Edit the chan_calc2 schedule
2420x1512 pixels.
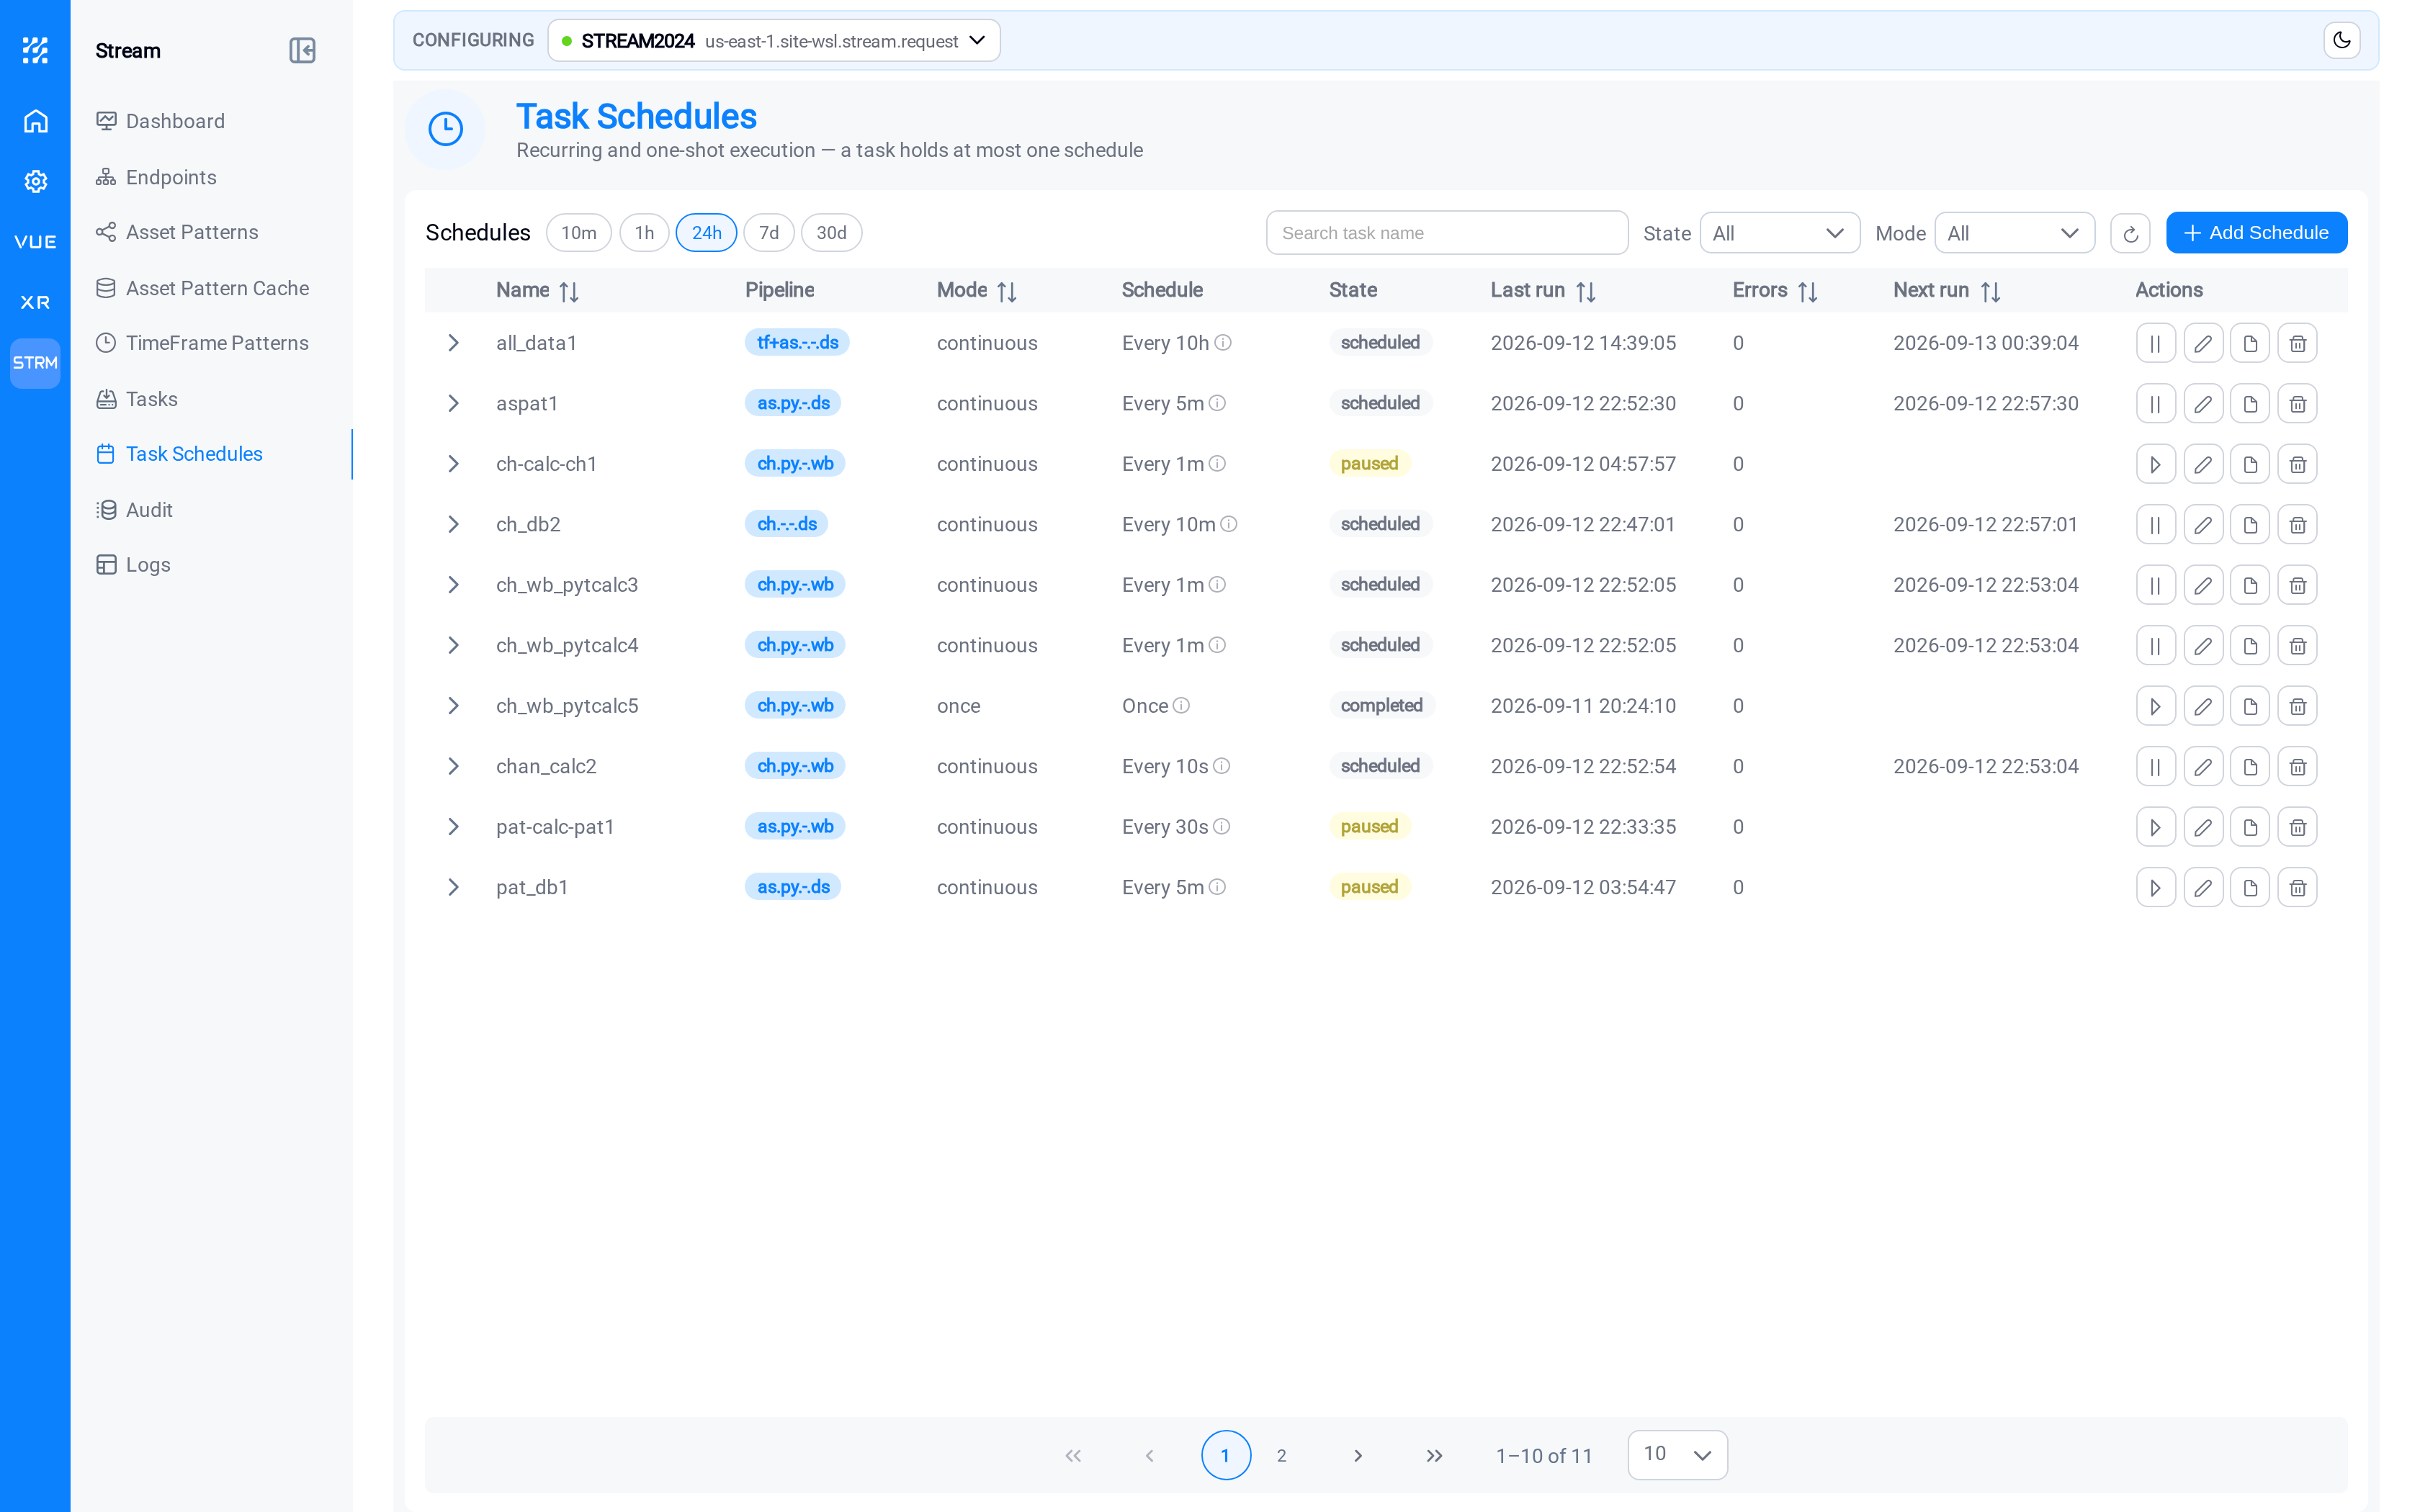click(2203, 767)
